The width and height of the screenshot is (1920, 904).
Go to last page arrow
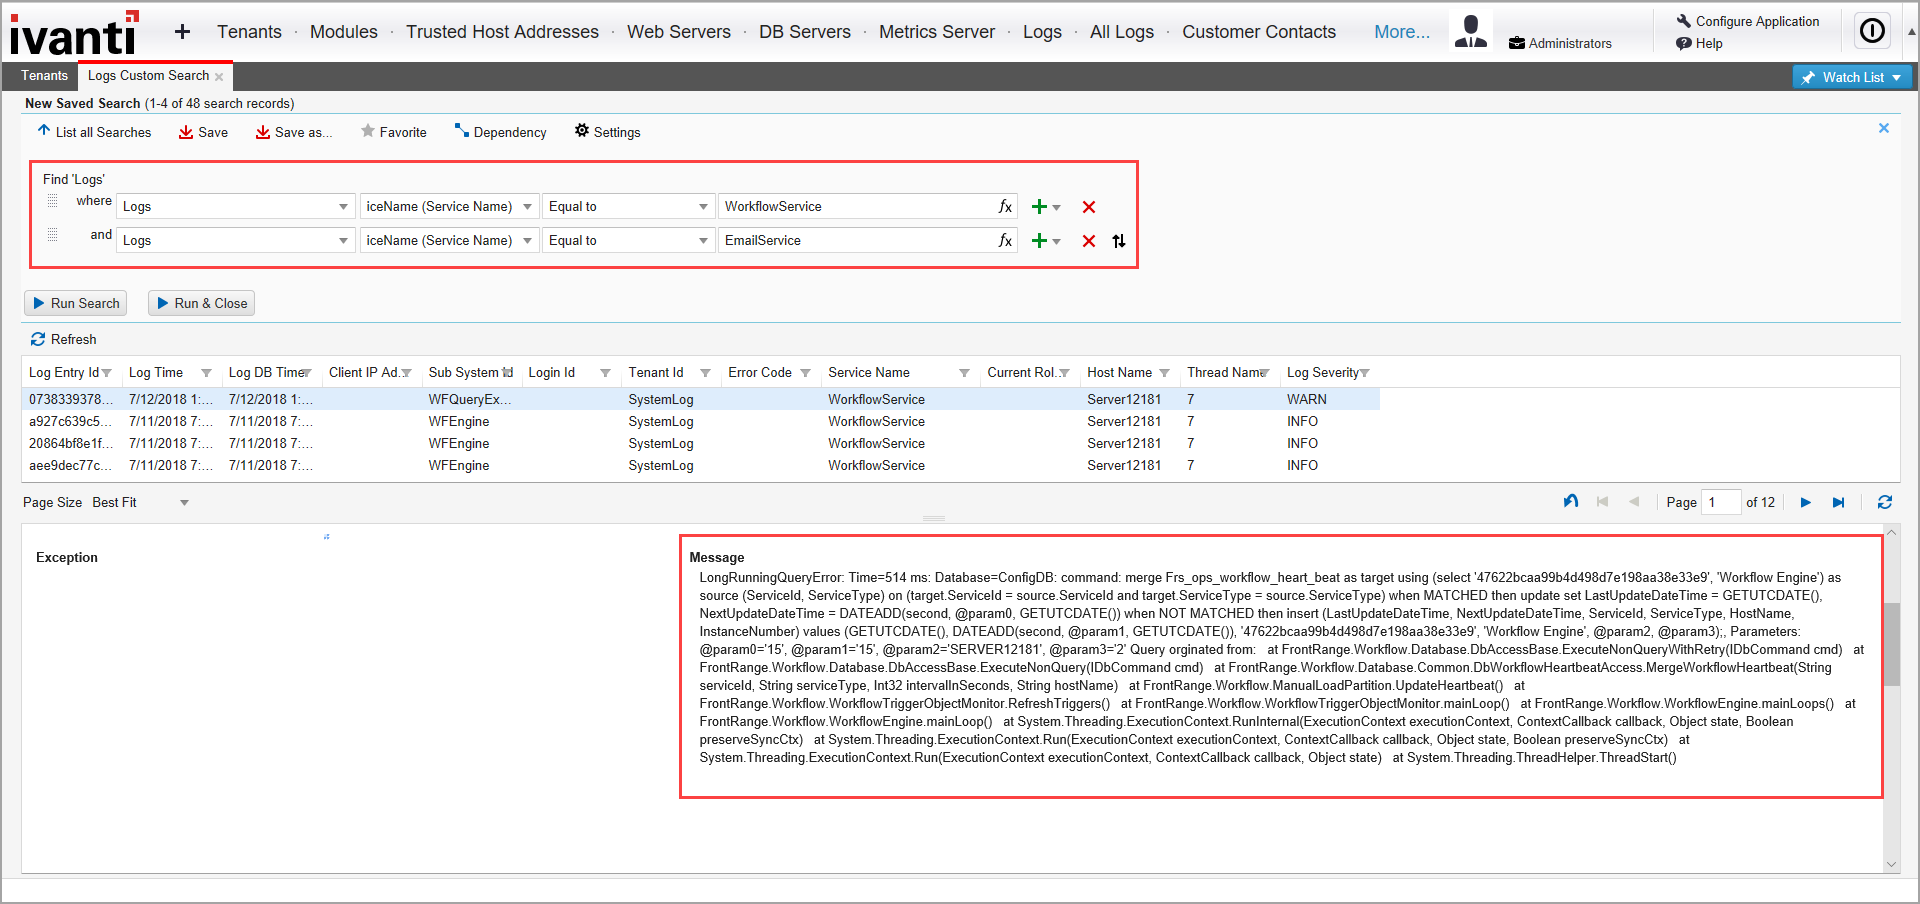click(x=1838, y=502)
